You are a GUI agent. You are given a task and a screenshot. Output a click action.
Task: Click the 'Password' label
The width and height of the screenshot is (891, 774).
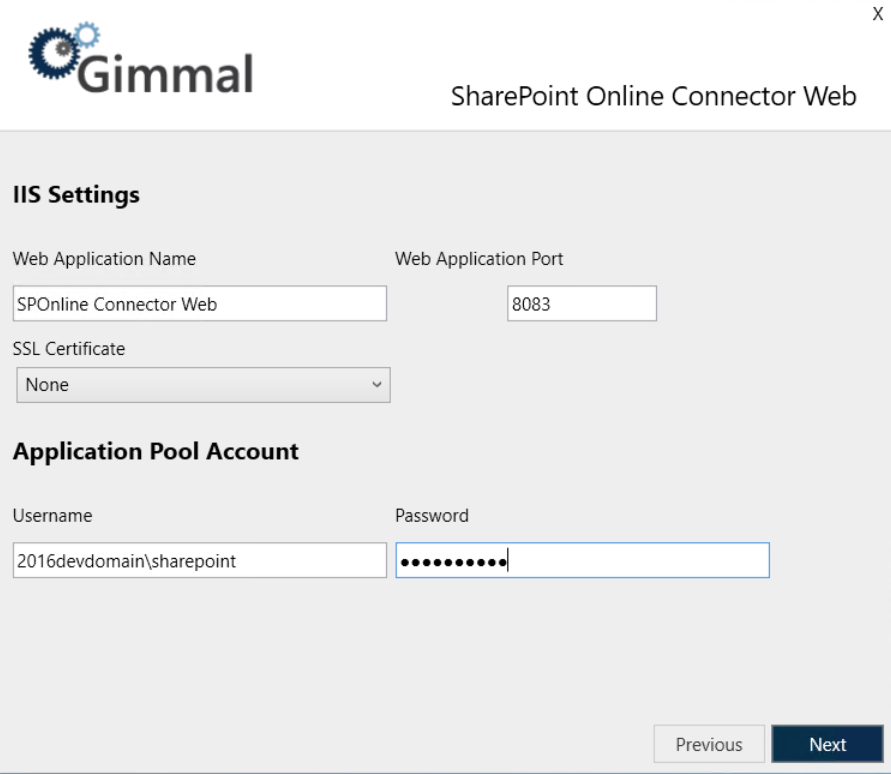pos(432,516)
